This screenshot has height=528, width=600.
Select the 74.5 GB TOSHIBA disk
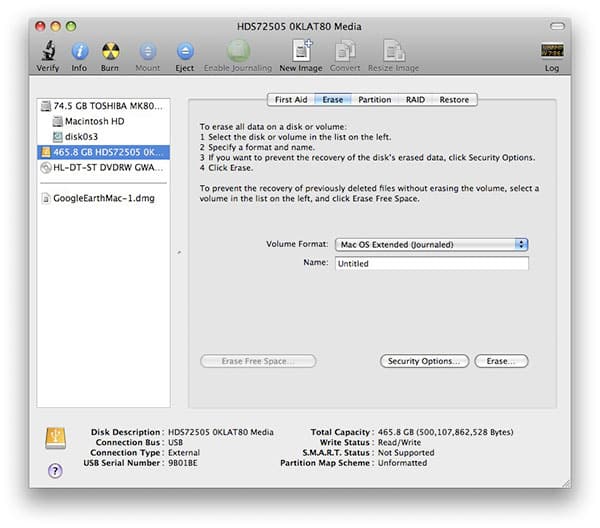[103, 106]
